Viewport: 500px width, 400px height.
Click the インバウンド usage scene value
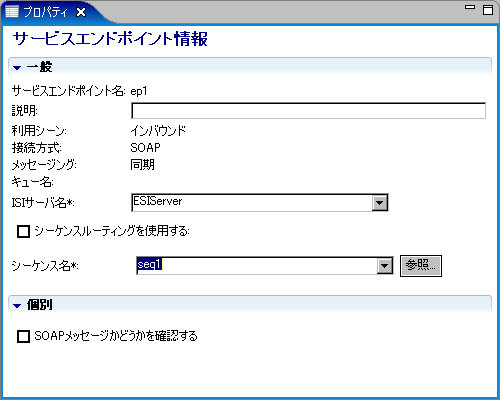coord(158,130)
